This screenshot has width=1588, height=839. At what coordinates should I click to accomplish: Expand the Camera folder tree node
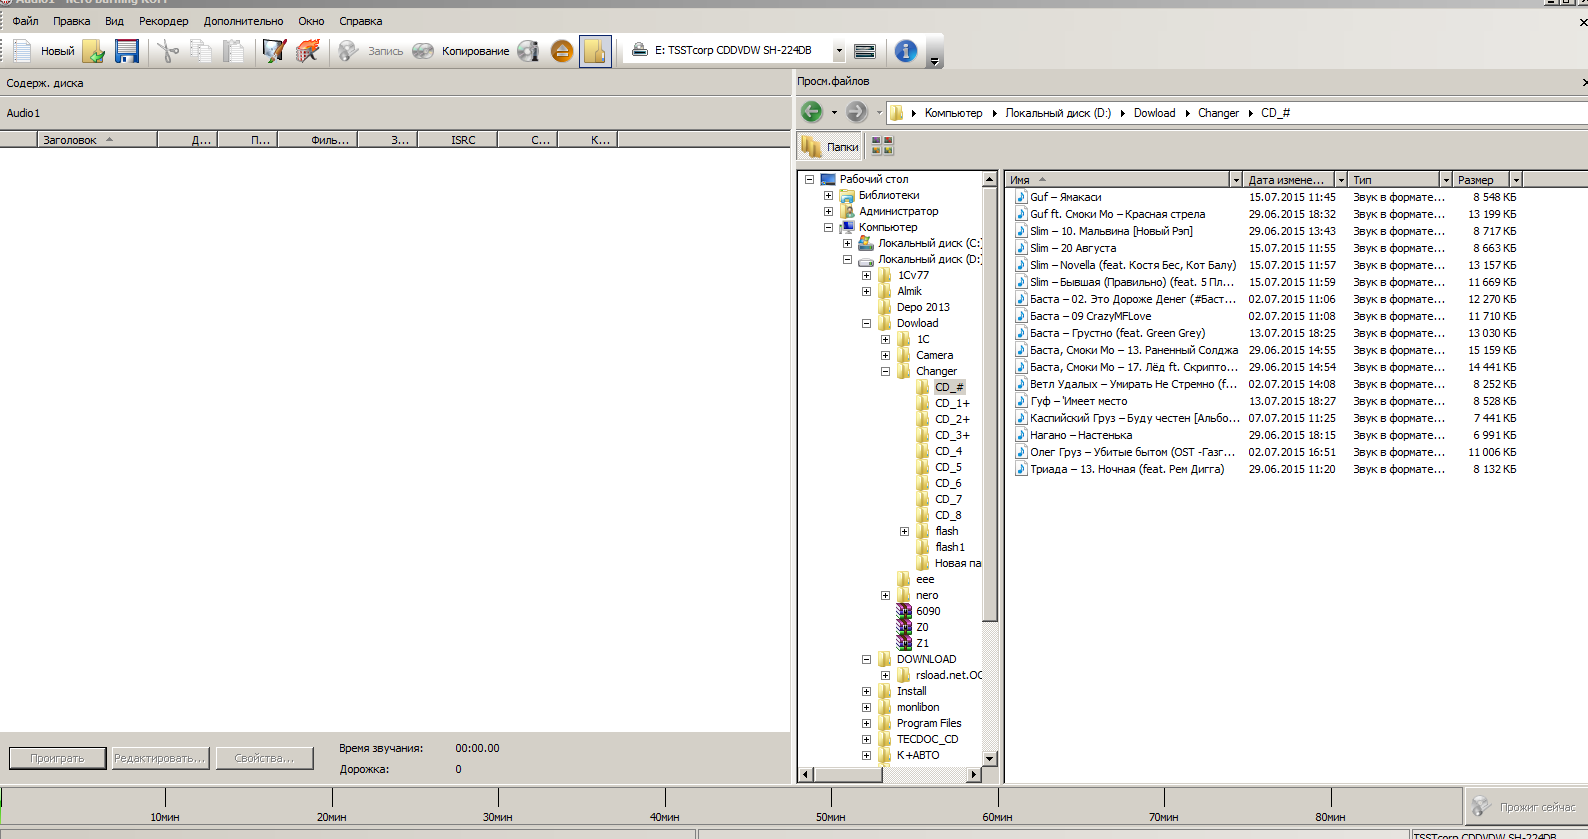click(x=885, y=355)
